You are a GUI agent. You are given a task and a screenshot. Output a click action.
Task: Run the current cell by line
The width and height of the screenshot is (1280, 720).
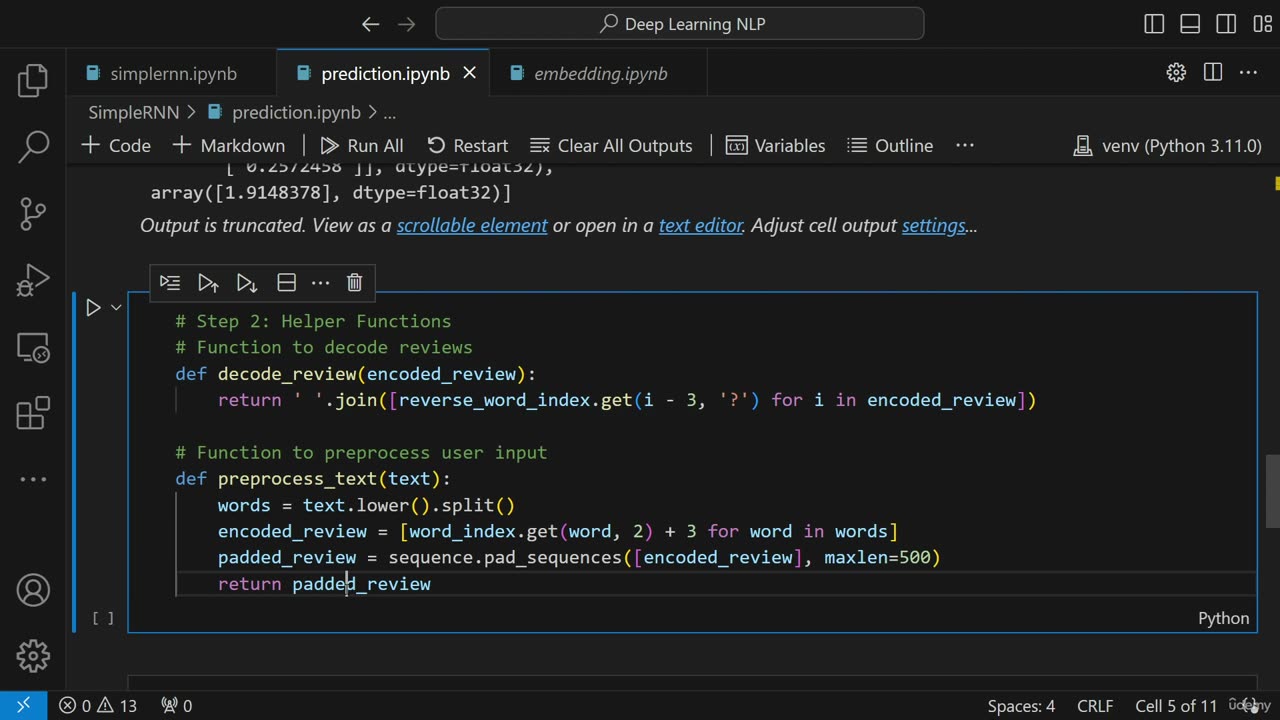170,283
